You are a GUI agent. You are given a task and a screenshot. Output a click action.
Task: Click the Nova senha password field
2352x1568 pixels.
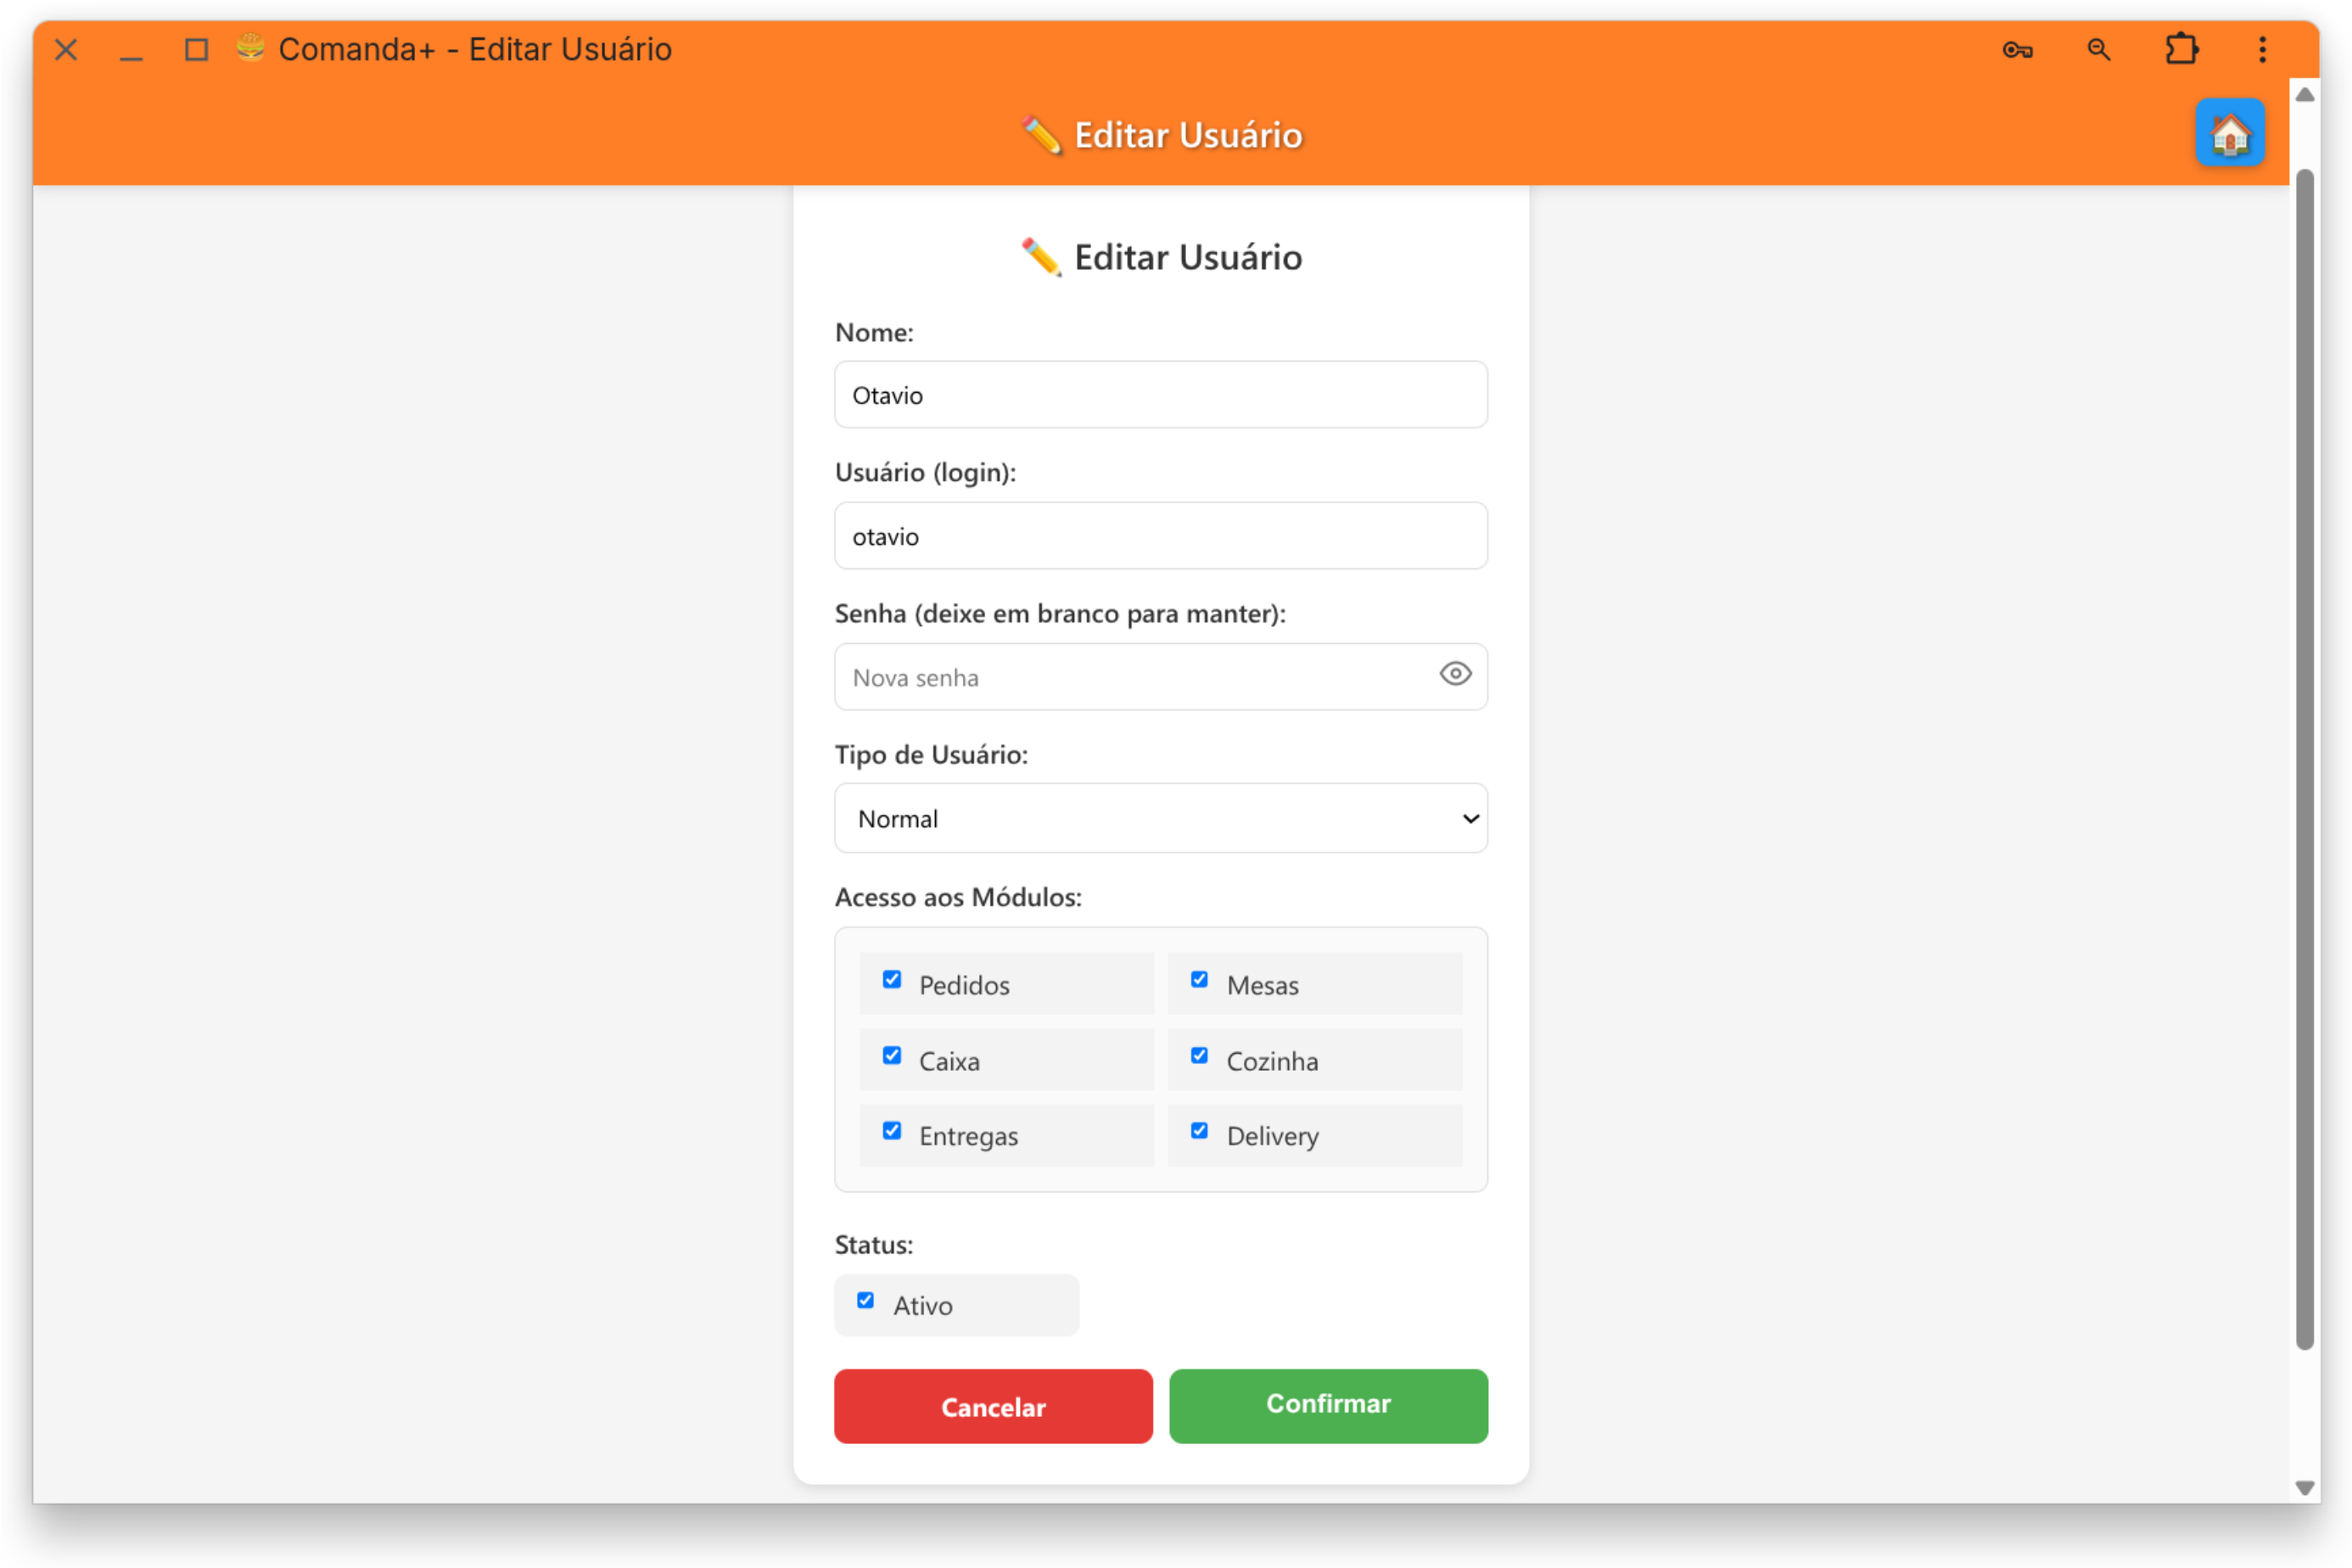(1130, 677)
